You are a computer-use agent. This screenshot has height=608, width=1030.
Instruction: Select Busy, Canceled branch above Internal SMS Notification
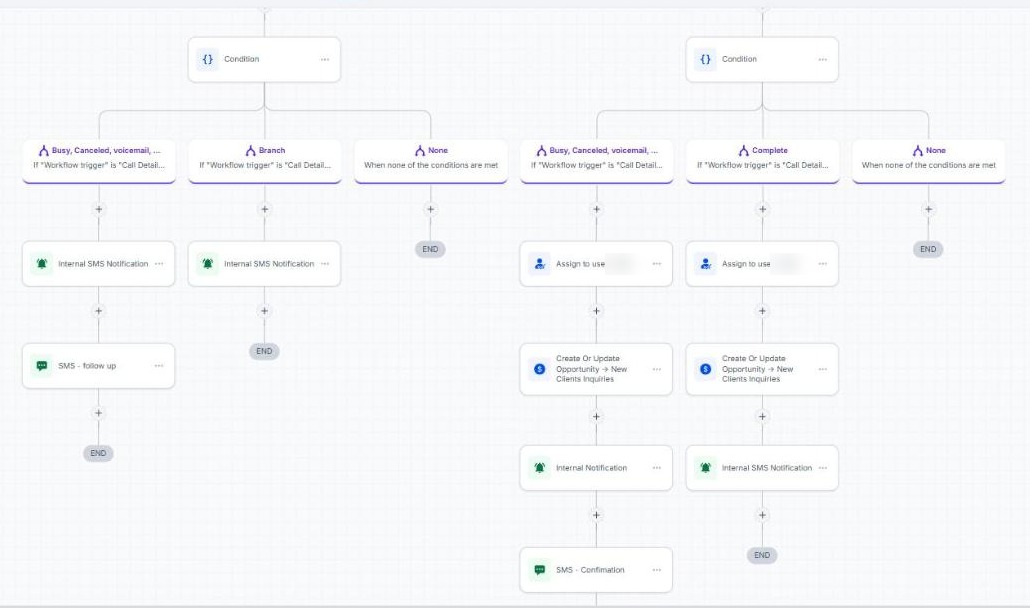[x=99, y=160]
